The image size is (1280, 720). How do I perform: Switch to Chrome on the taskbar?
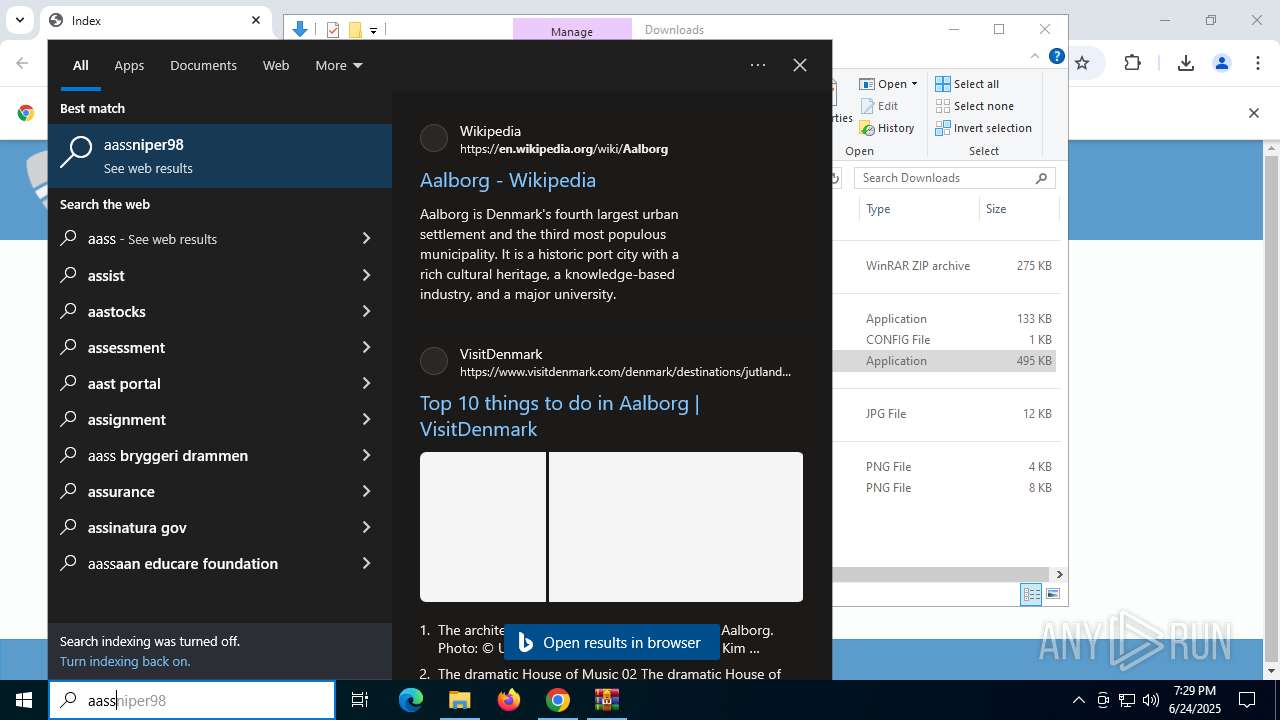(x=558, y=700)
